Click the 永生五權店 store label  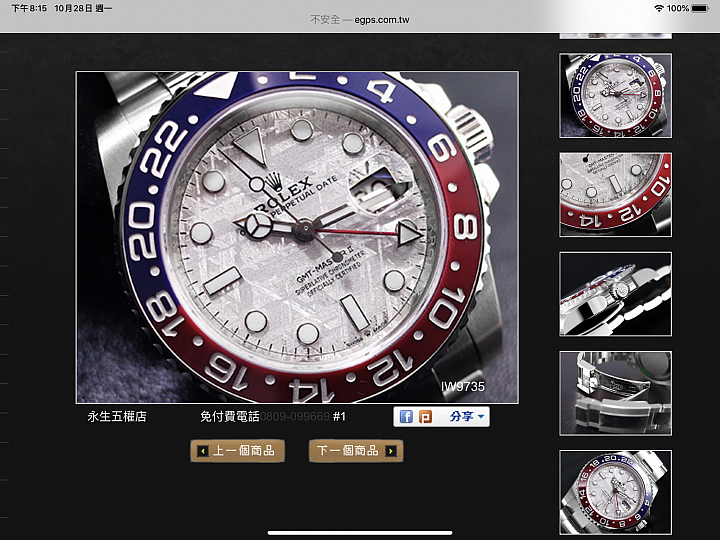coord(117,416)
